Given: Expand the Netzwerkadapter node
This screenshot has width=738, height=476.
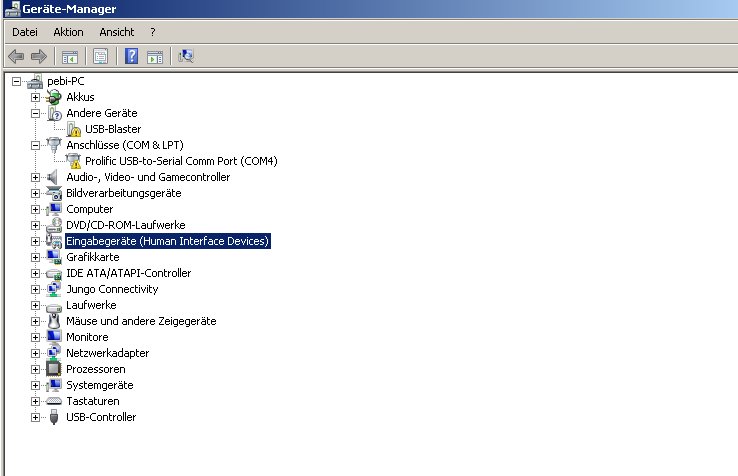Looking at the screenshot, I should tap(35, 354).
